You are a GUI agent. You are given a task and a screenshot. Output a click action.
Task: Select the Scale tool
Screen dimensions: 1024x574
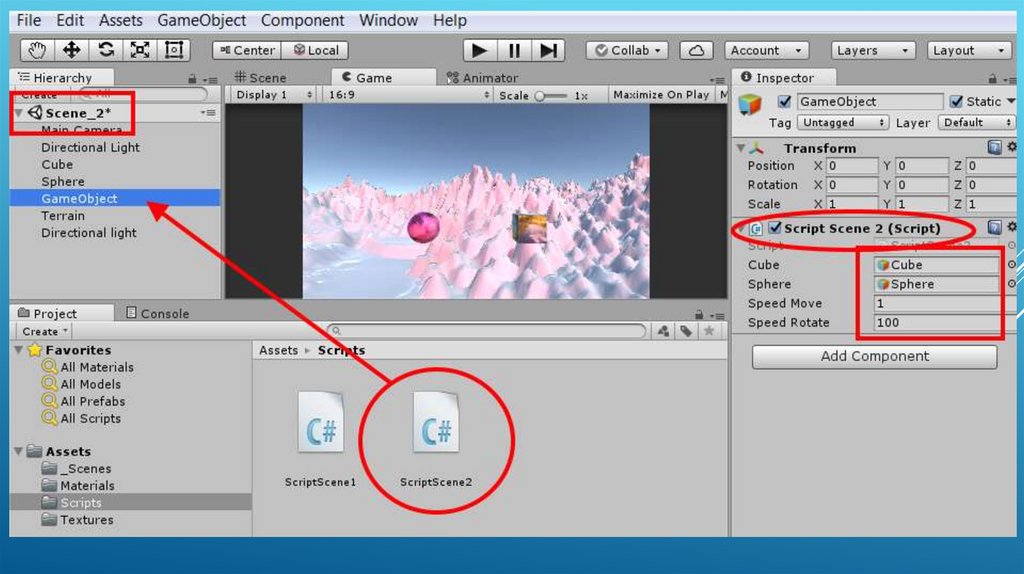point(140,50)
